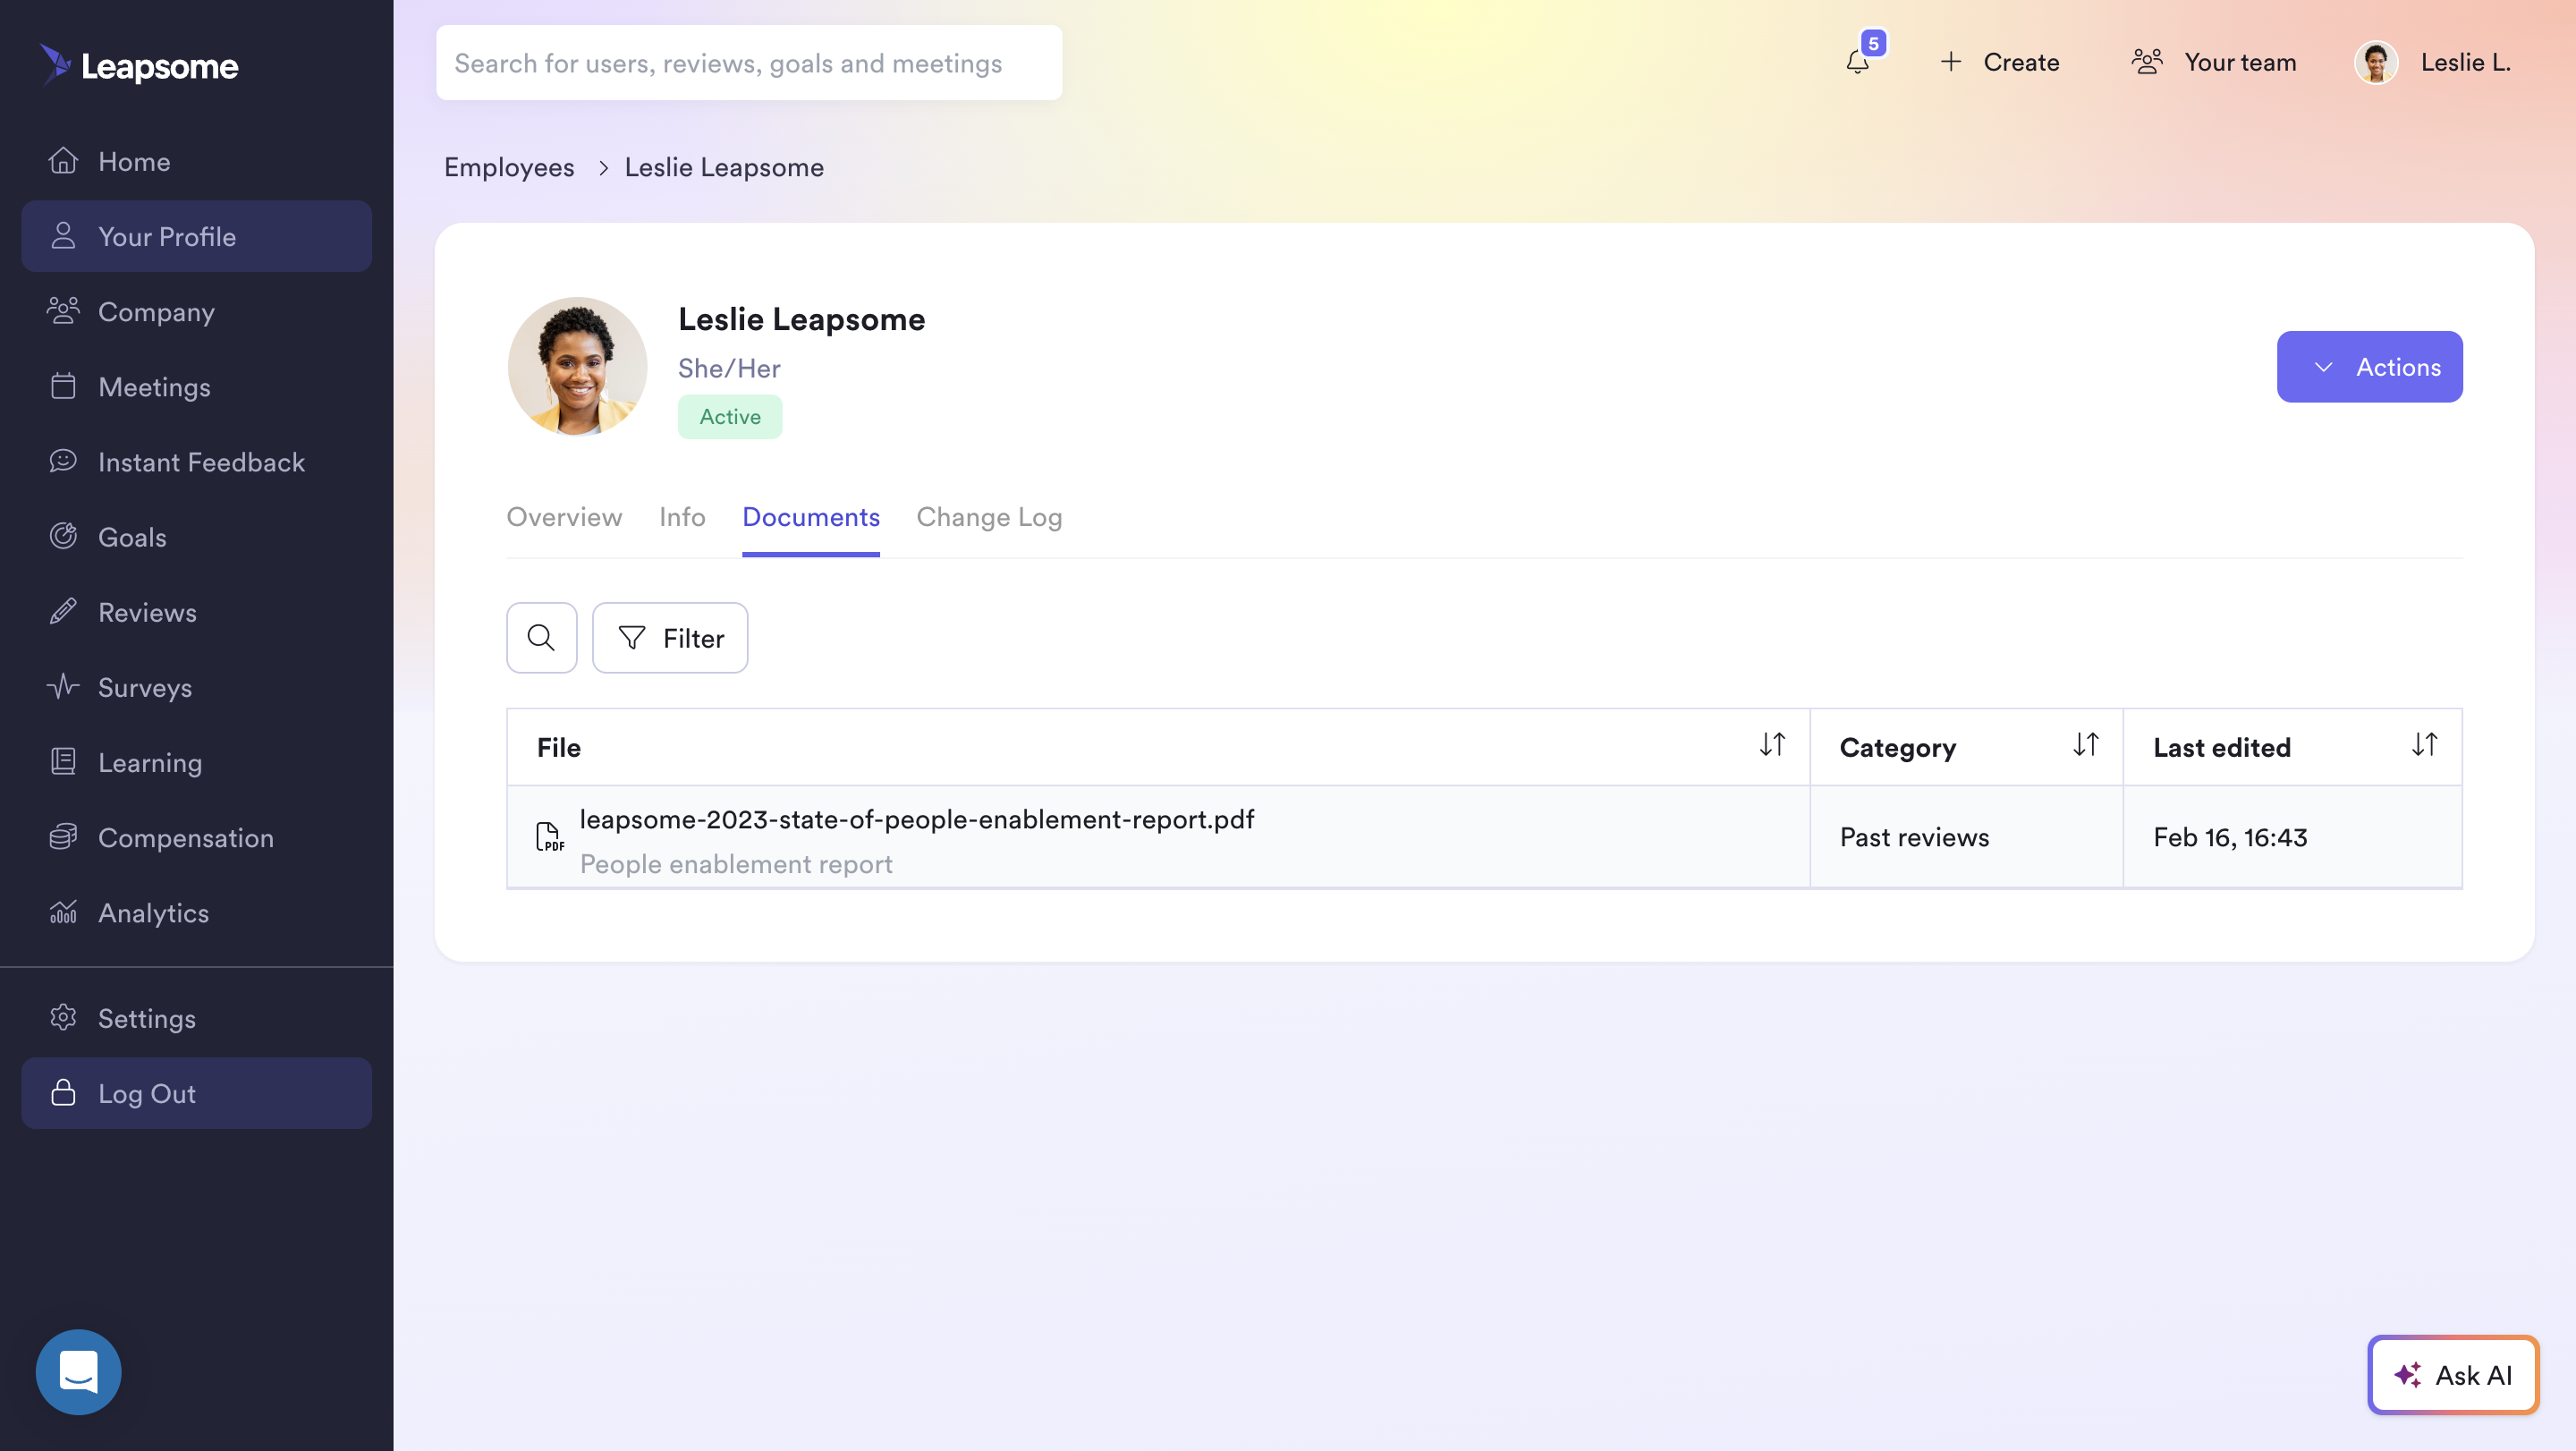The image size is (2576, 1451).
Task: Open Reviews in sidebar
Action: tap(197, 612)
